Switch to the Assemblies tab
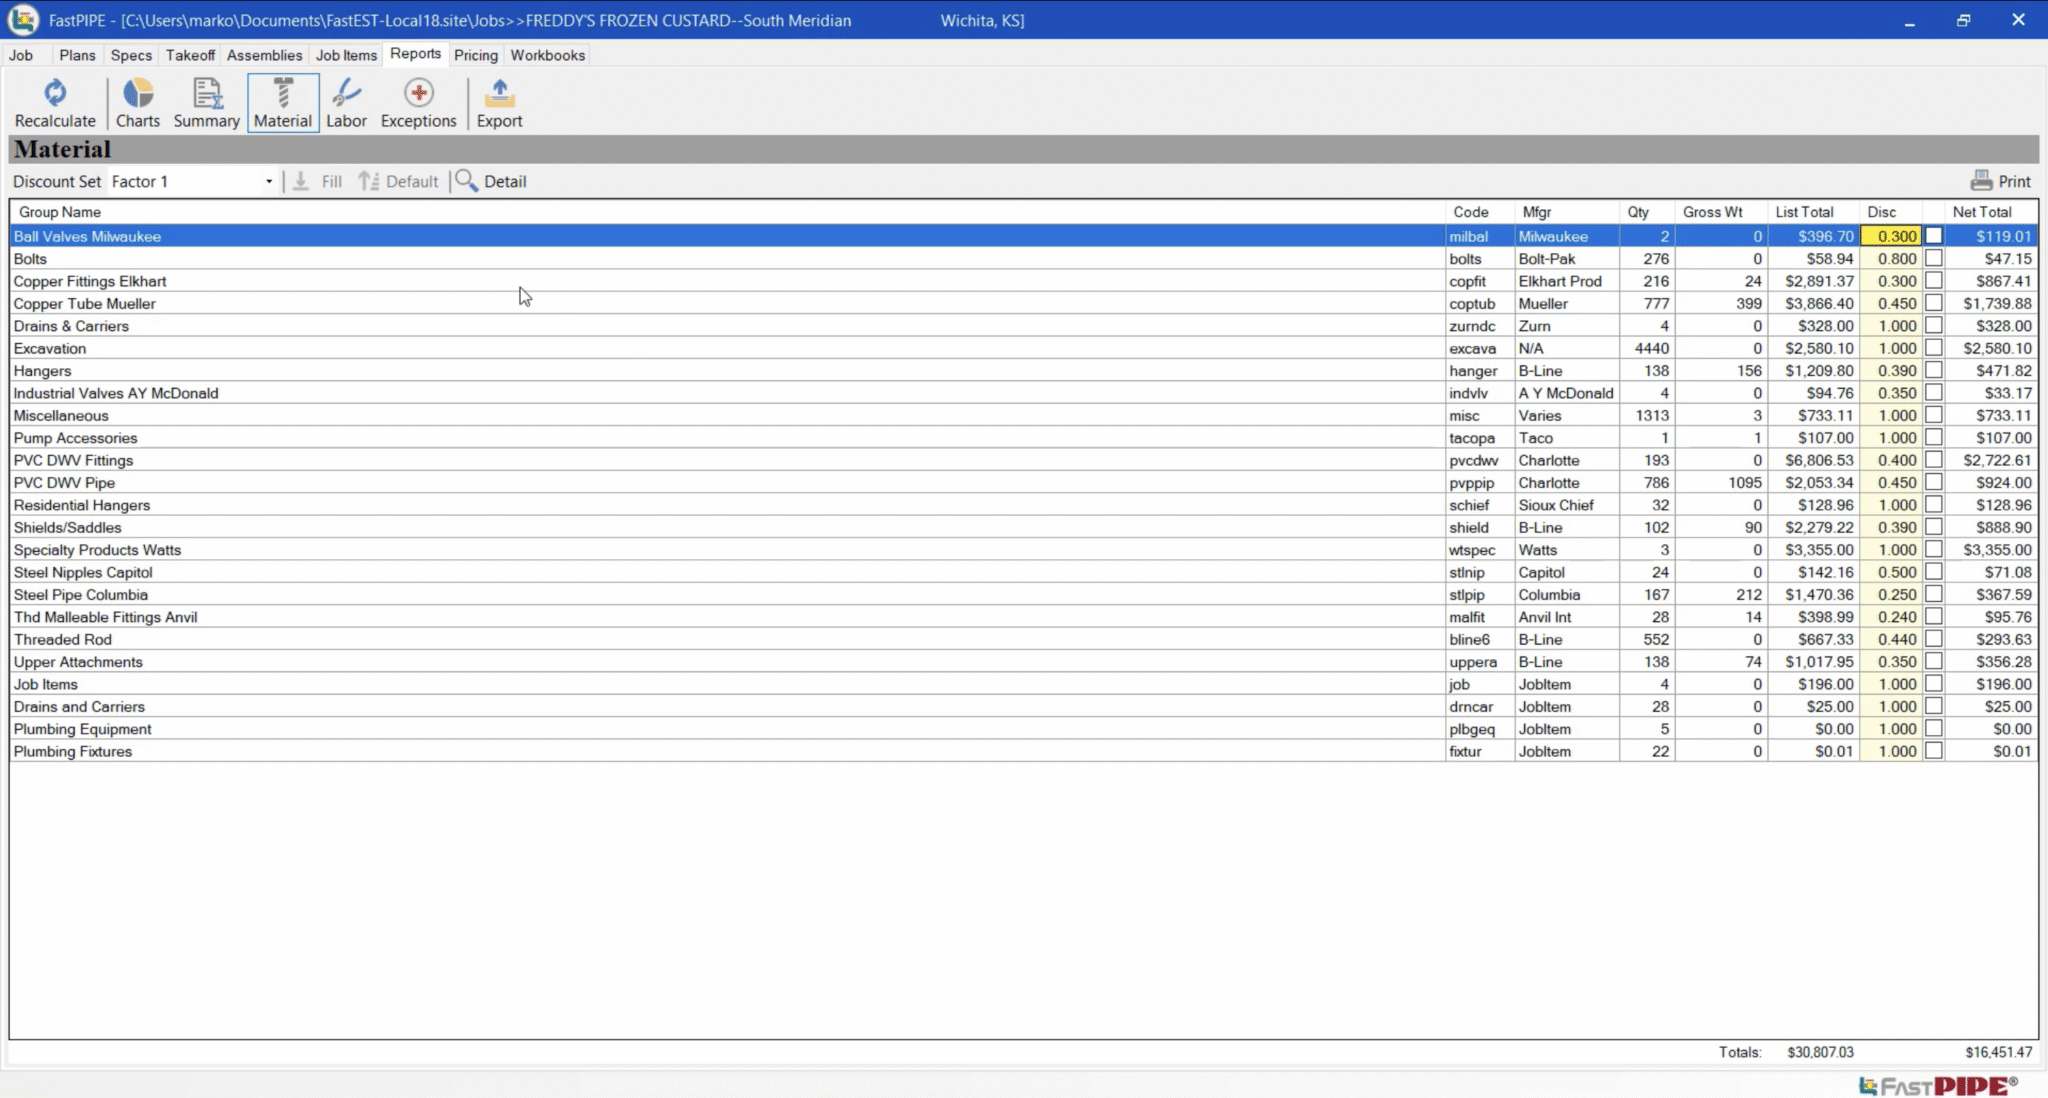The width and height of the screenshot is (2048, 1098). [x=264, y=55]
